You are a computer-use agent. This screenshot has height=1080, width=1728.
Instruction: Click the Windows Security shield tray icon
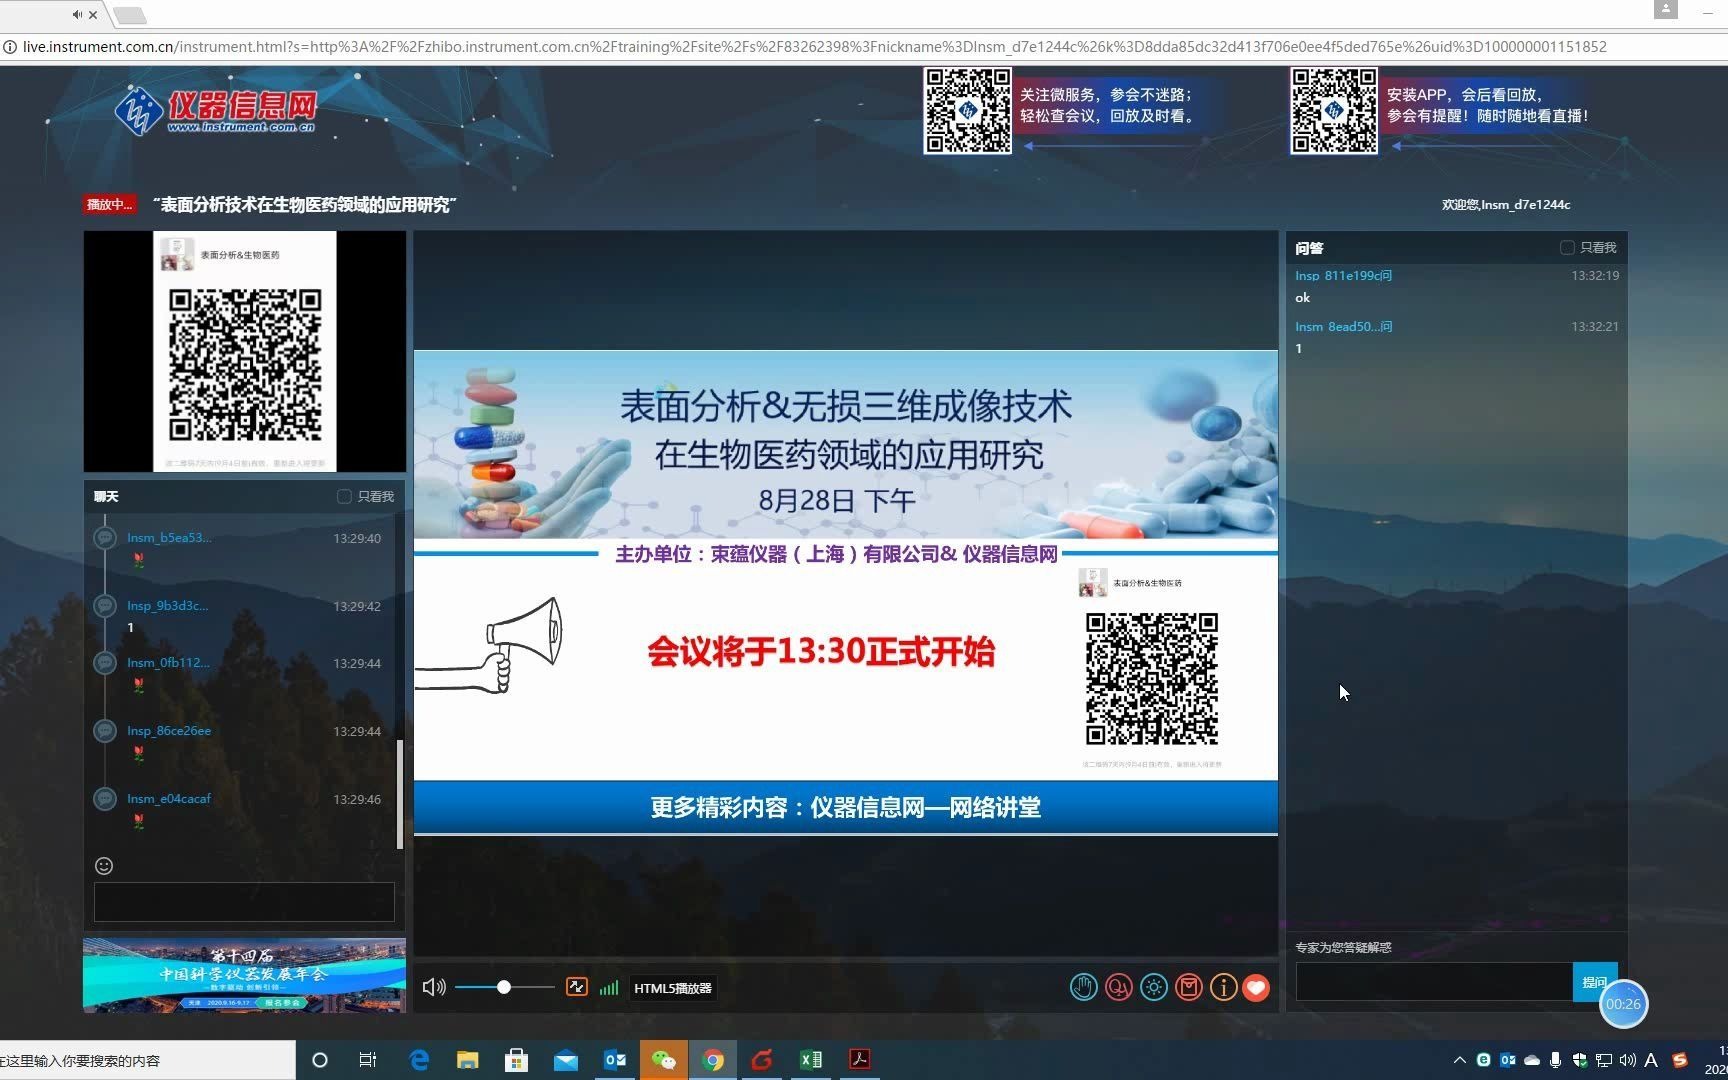[x=1580, y=1060]
